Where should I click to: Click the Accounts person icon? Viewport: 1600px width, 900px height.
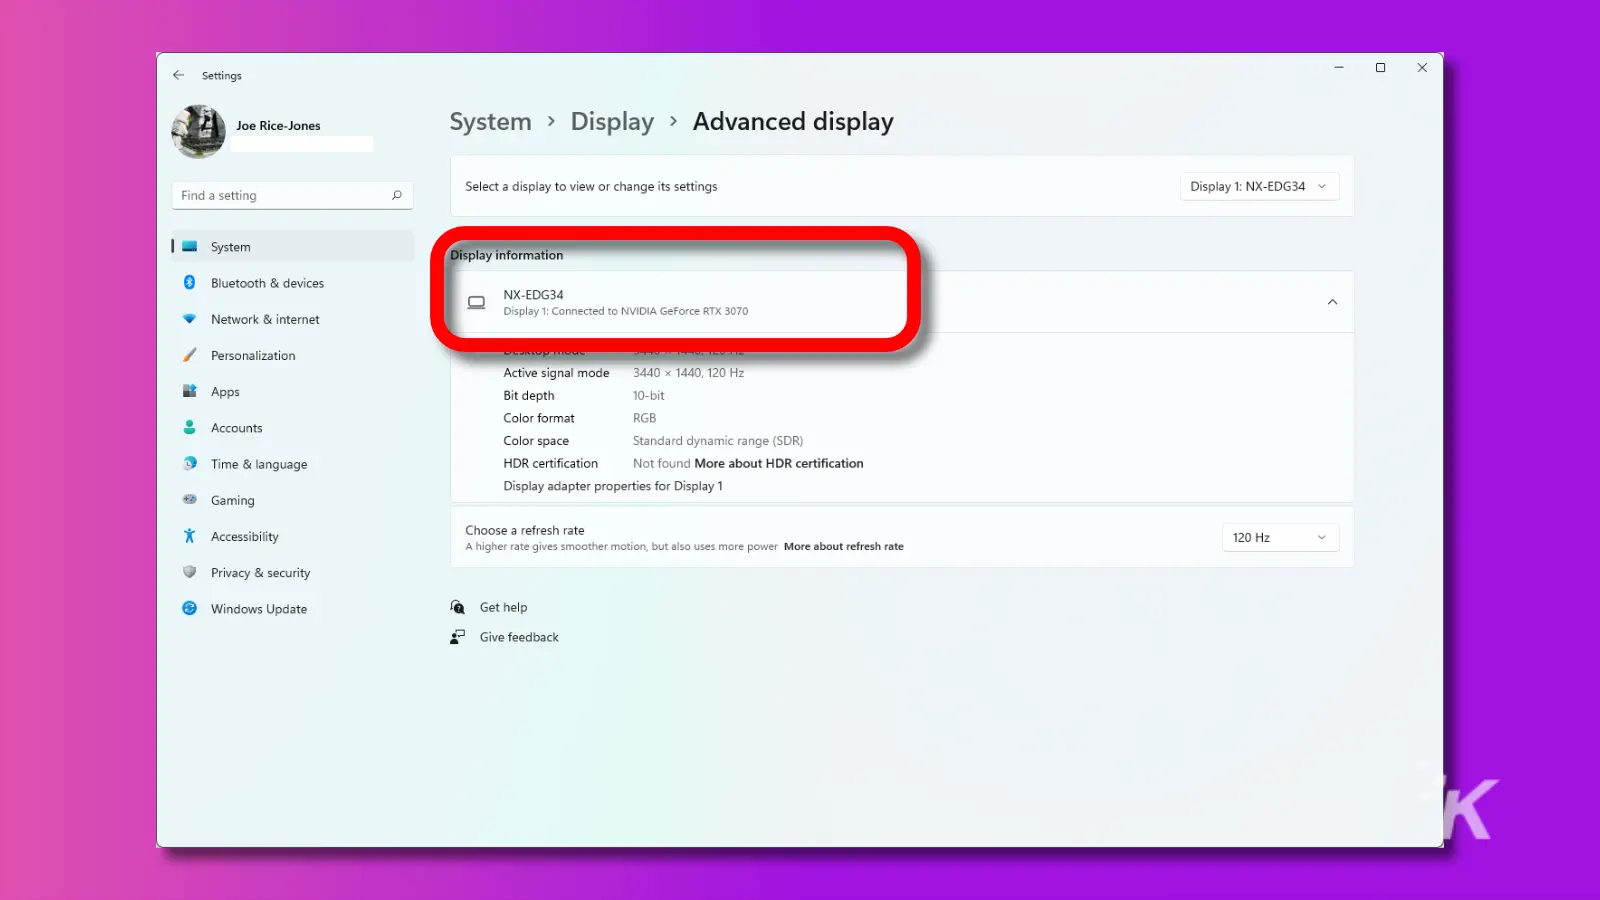click(x=189, y=427)
